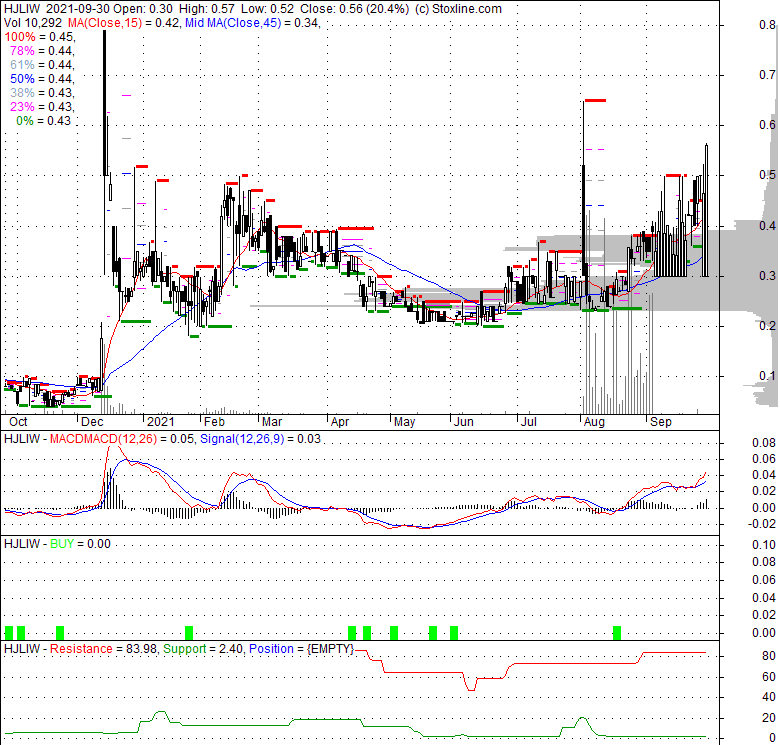Select the 61% = 0.44 level label
Screen dimensions: 780x745
click(x=42, y=65)
